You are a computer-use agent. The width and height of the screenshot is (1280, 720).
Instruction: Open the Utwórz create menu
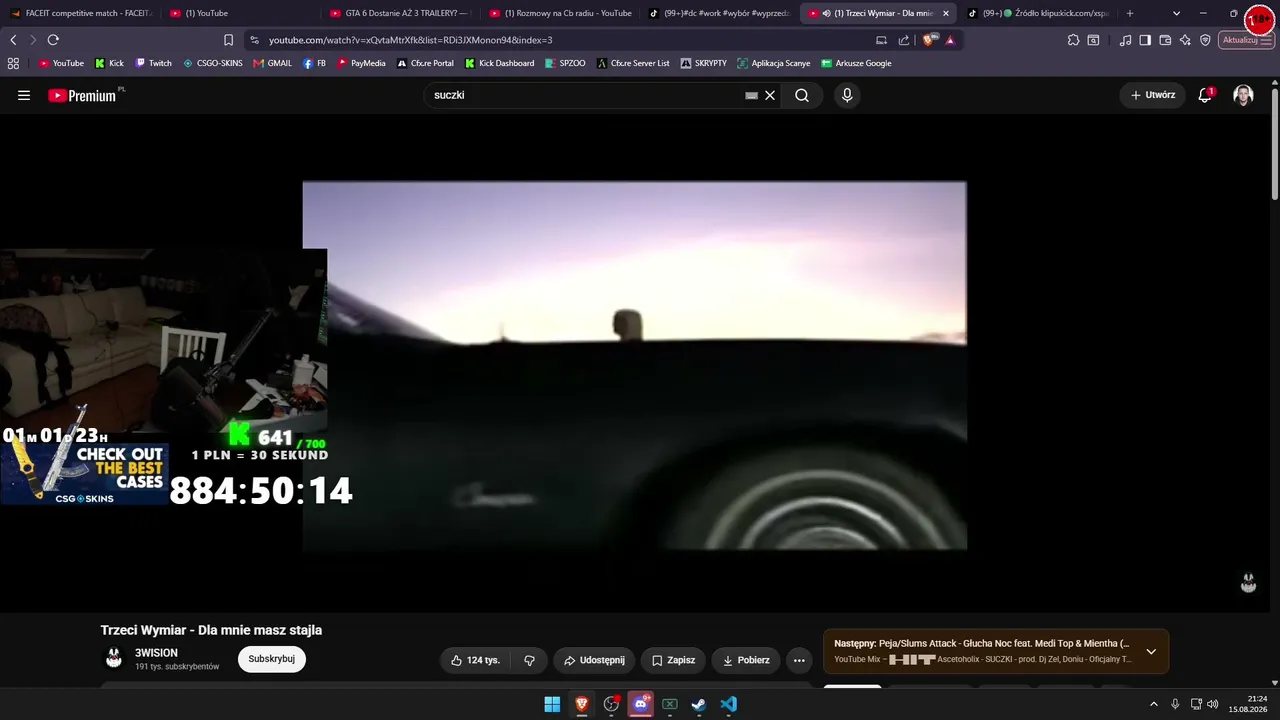pos(1153,95)
